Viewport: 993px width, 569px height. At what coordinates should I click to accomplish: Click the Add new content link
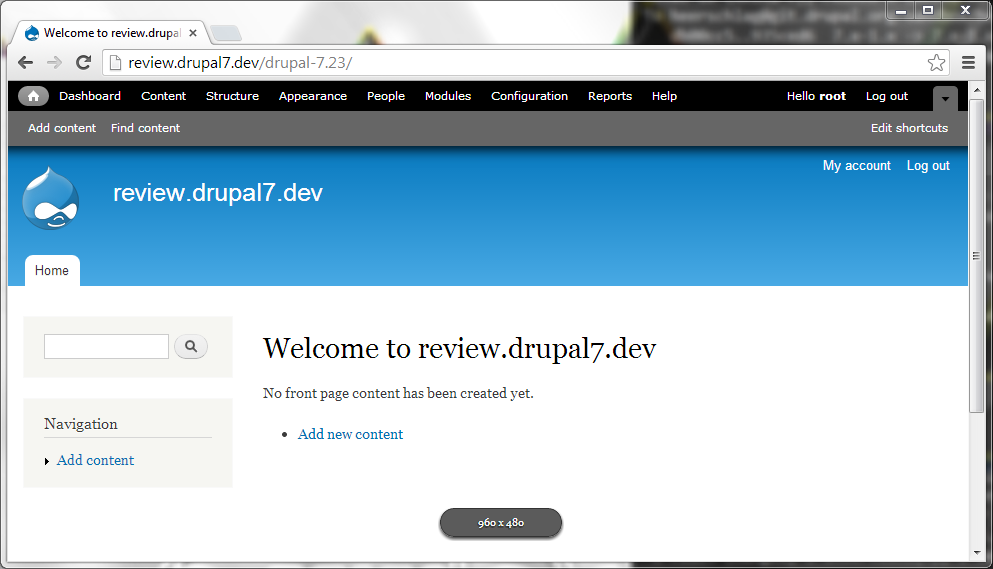350,434
